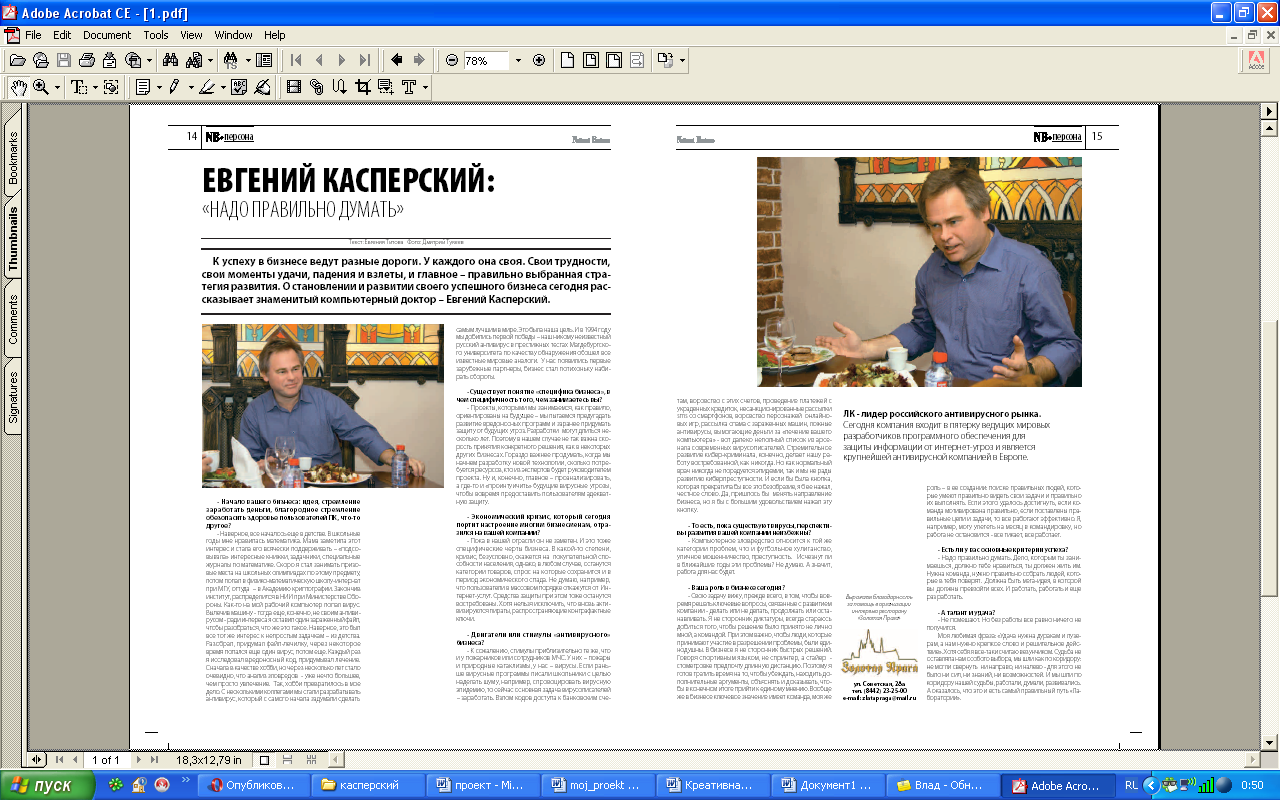This screenshot has height=800, width=1280.
Task: Open the Document menu
Action: coord(107,35)
